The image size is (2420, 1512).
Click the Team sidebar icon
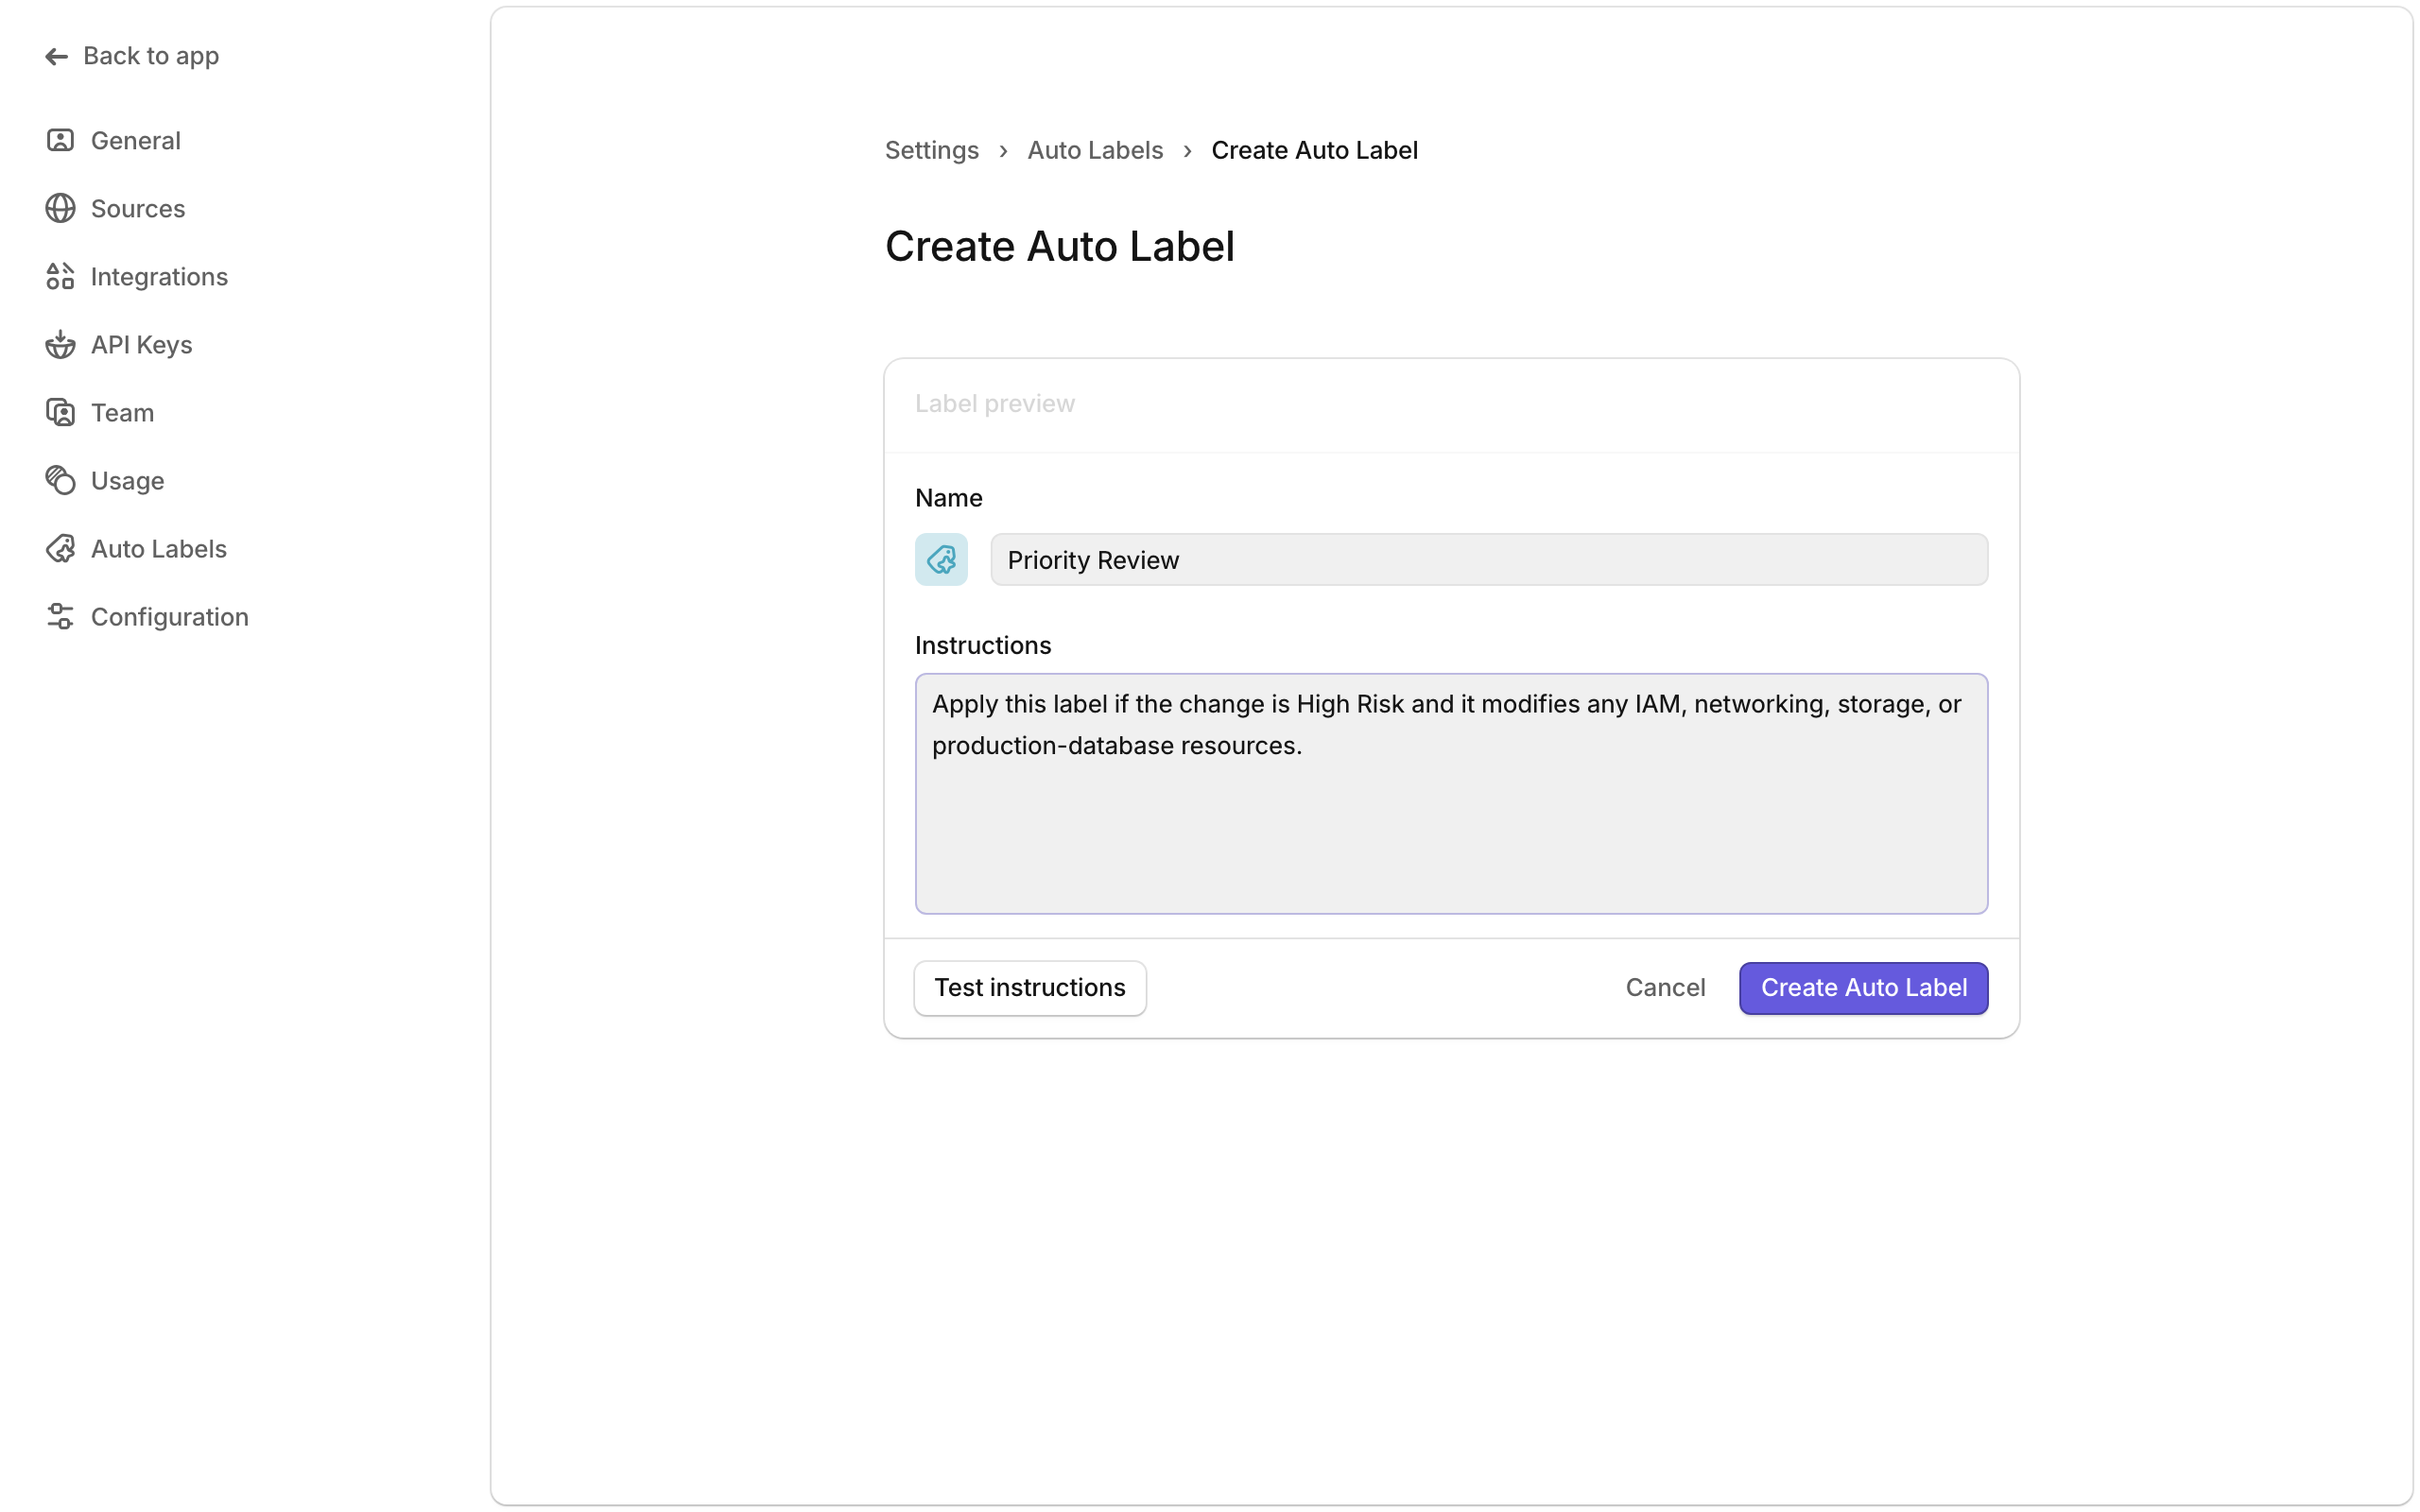point(60,413)
